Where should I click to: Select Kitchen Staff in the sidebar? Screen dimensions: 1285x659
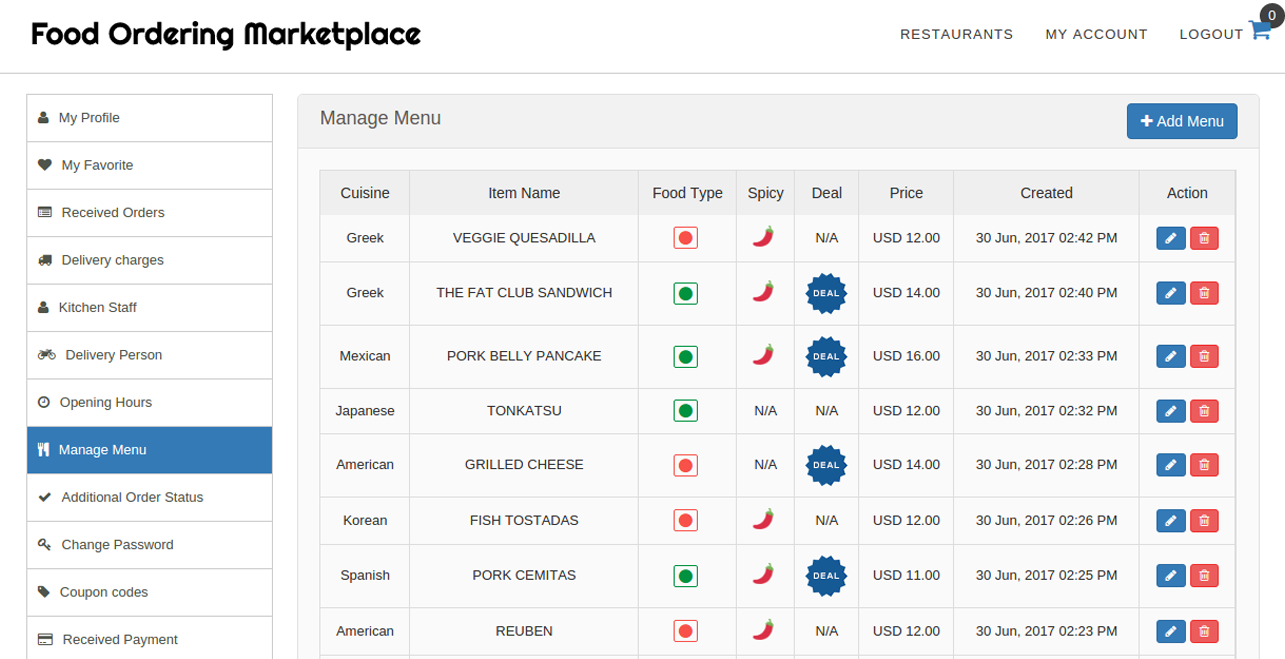[149, 308]
